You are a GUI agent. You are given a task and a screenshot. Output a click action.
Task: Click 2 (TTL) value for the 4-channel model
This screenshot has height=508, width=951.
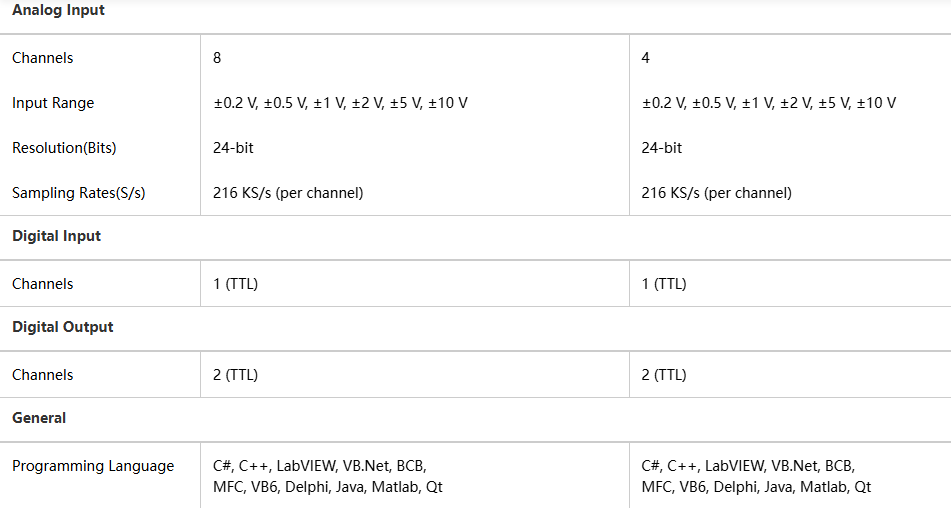(664, 375)
